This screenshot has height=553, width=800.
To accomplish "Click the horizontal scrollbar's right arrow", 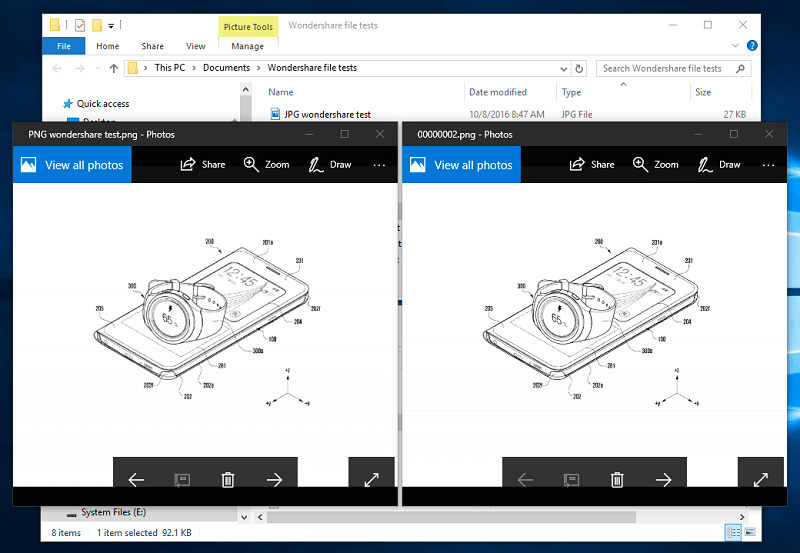I will (x=742, y=517).
